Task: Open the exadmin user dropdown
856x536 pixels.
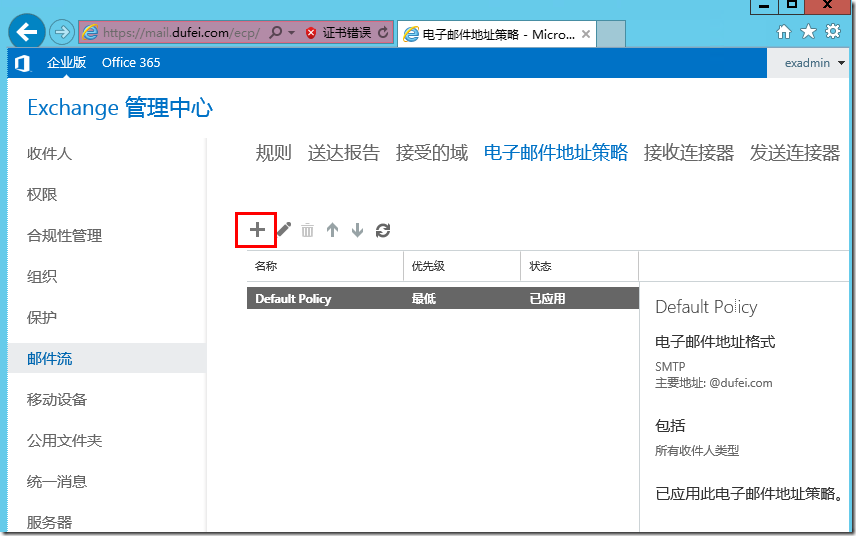Action: click(x=815, y=63)
